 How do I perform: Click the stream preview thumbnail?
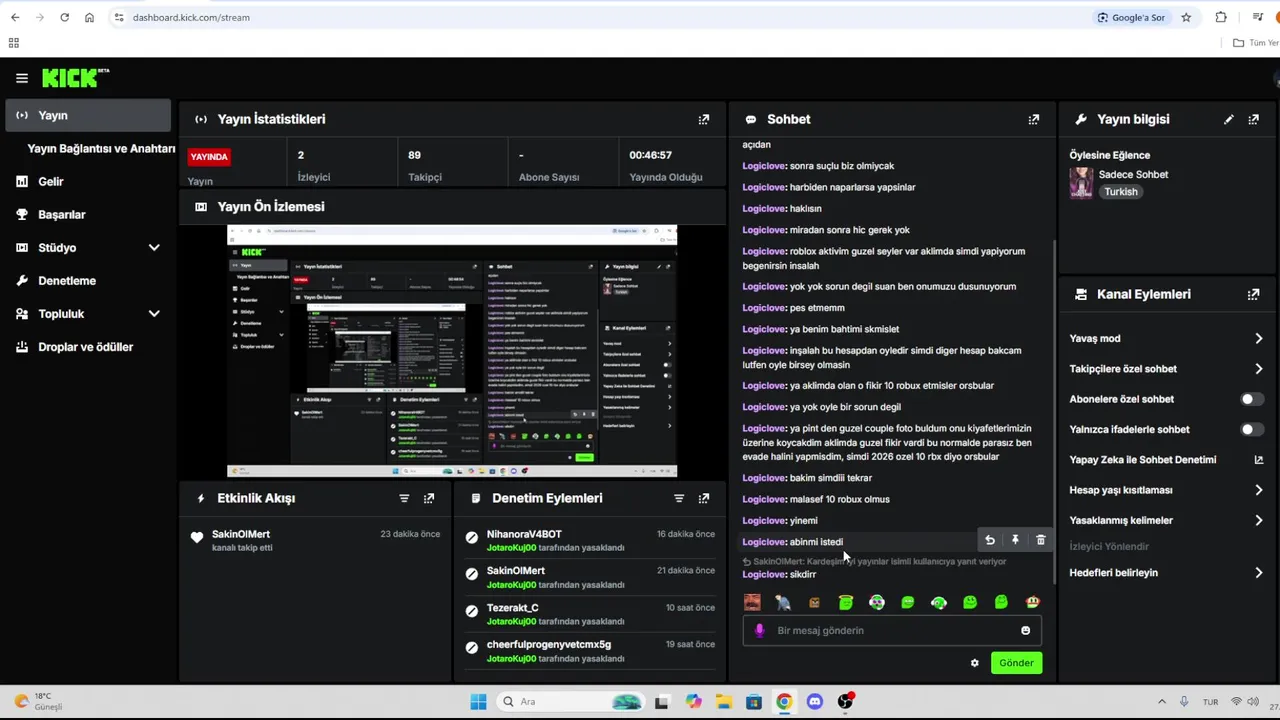[452, 351]
